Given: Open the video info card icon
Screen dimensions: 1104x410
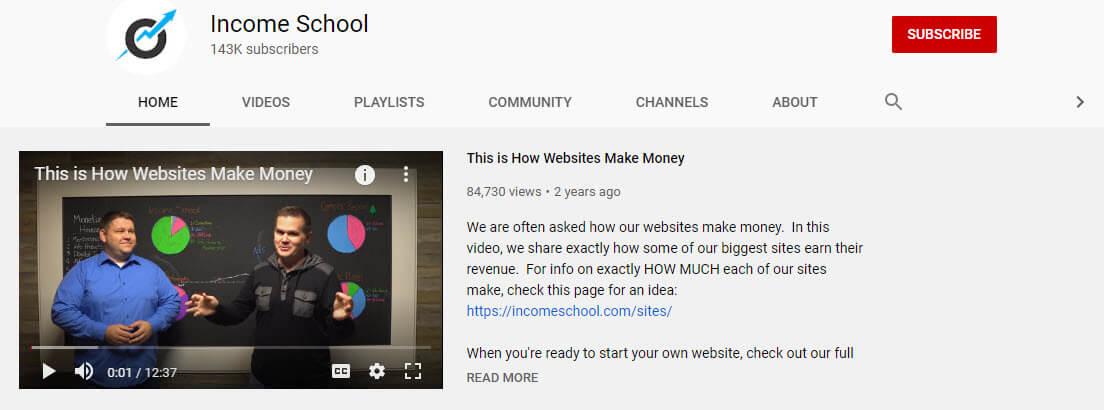Looking at the screenshot, I should [365, 175].
